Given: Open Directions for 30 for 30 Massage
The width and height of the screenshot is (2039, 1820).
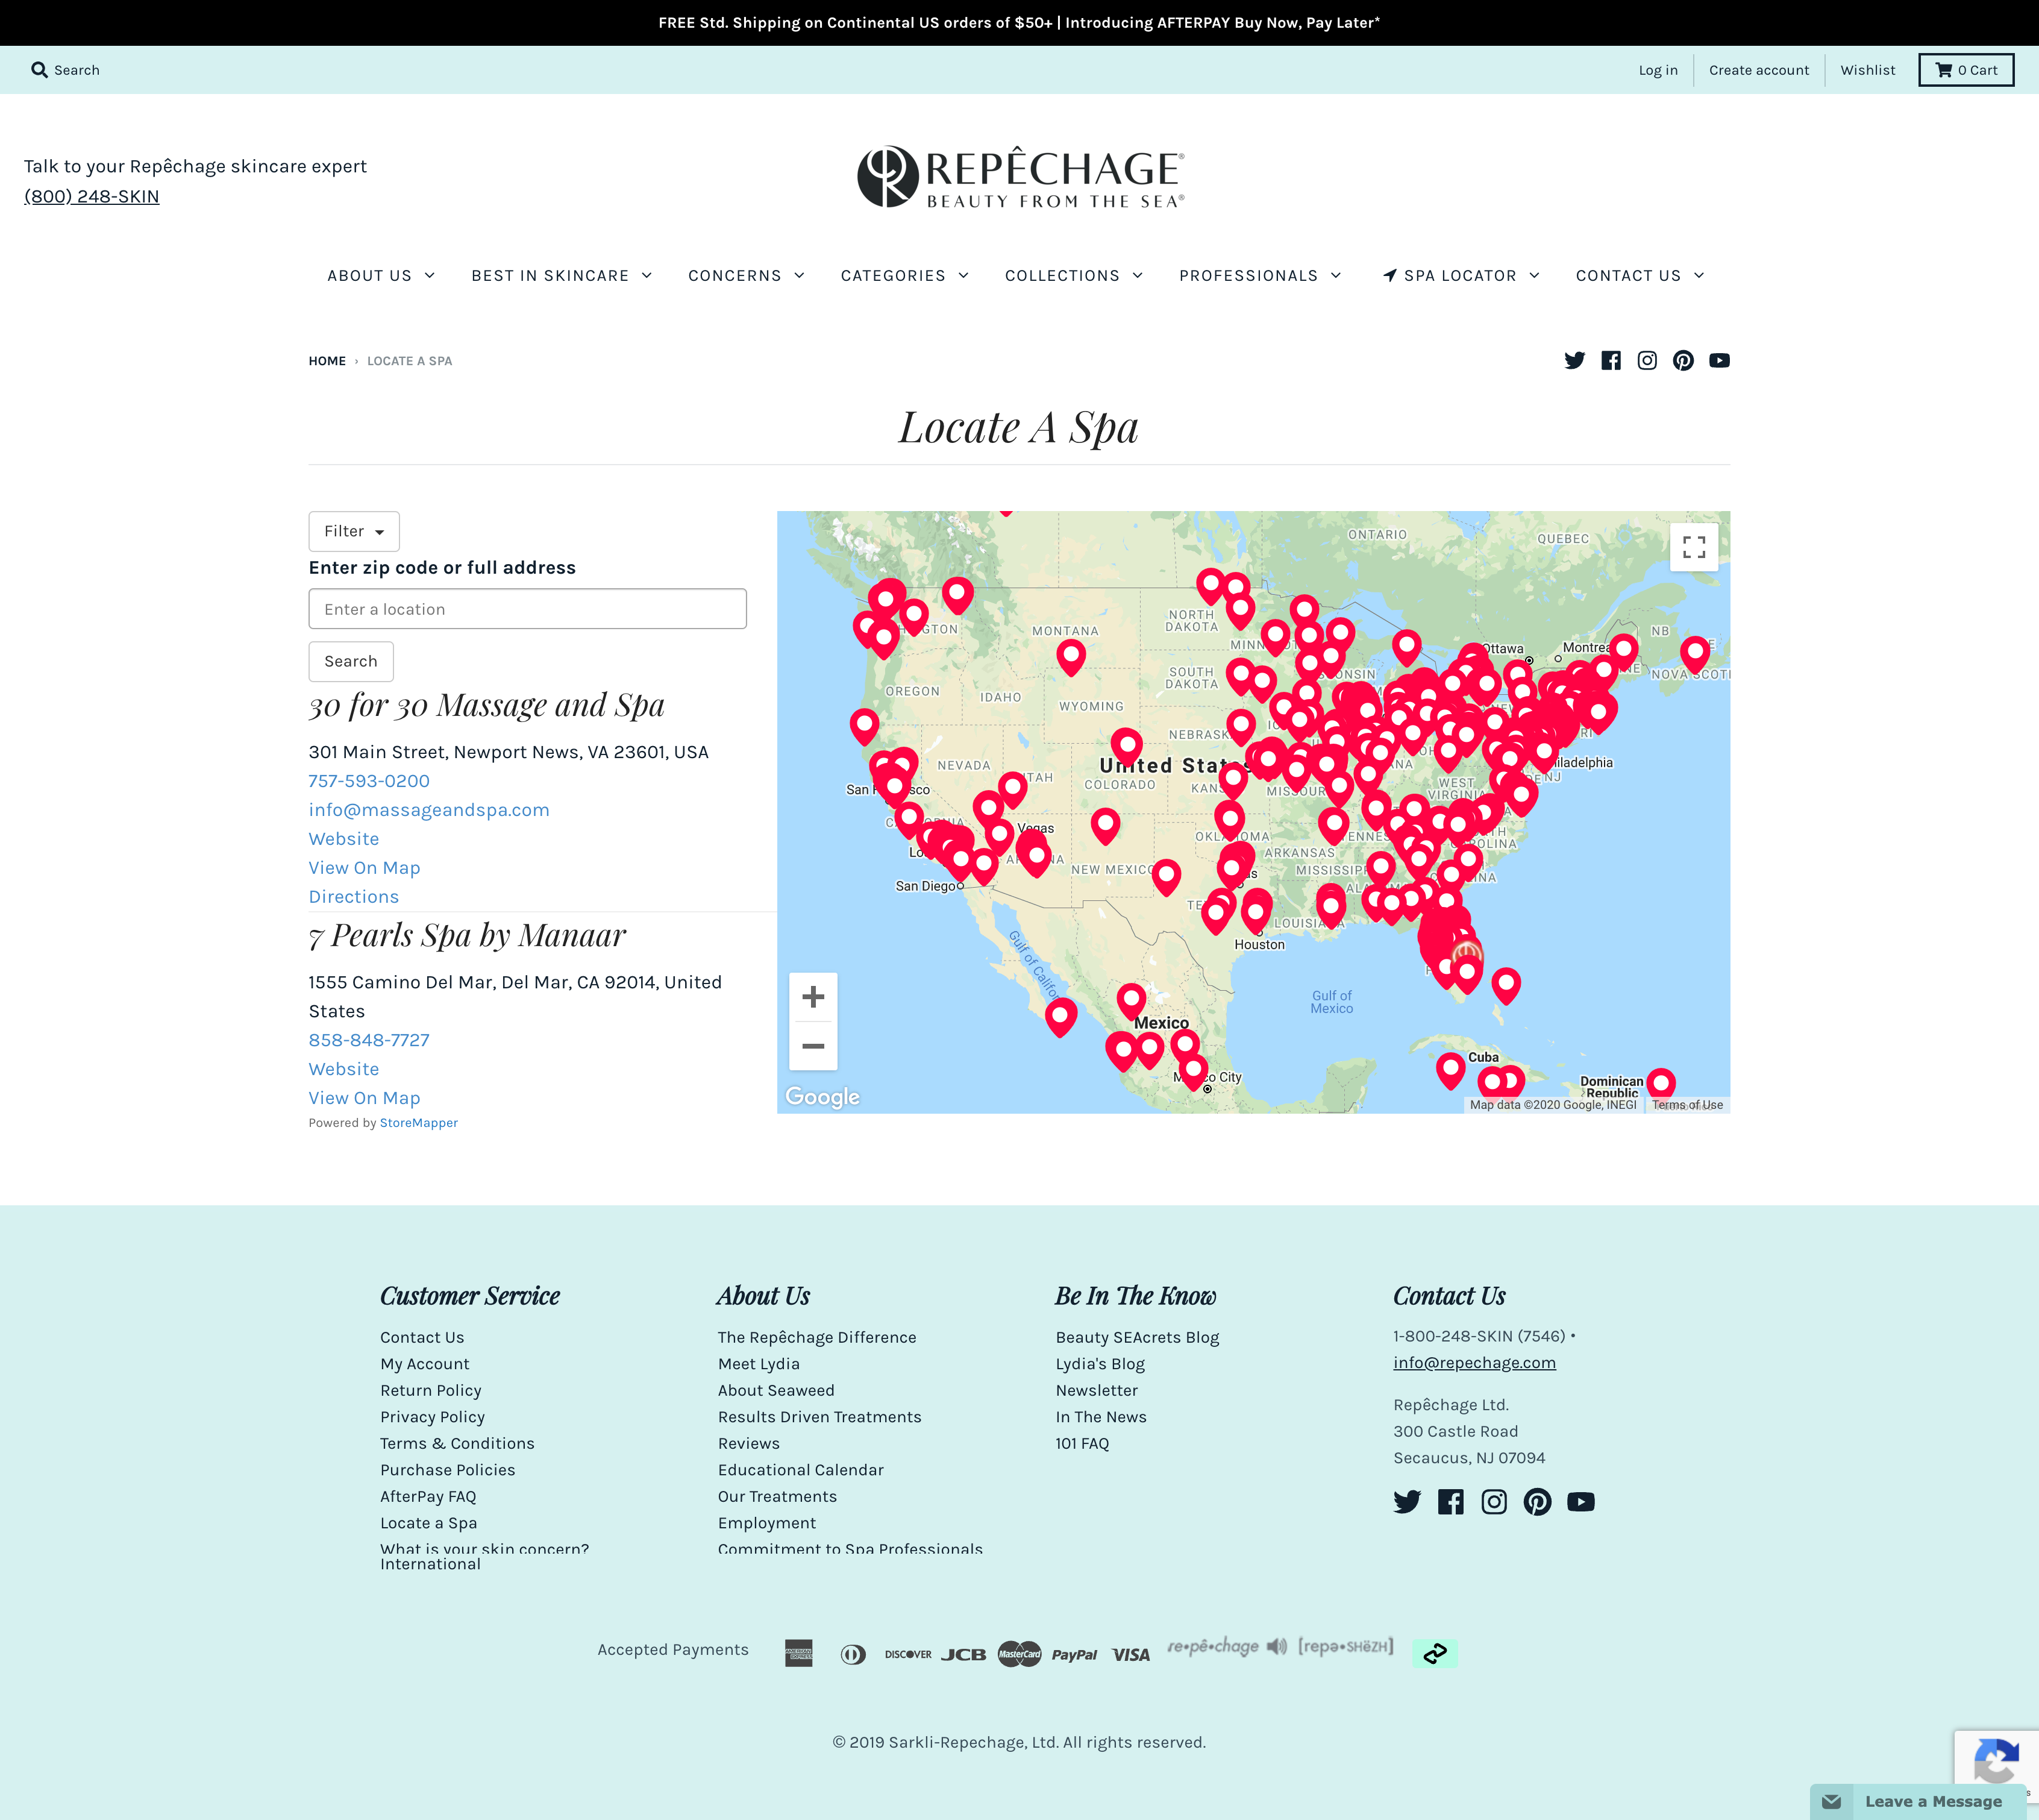Looking at the screenshot, I should coord(353,897).
